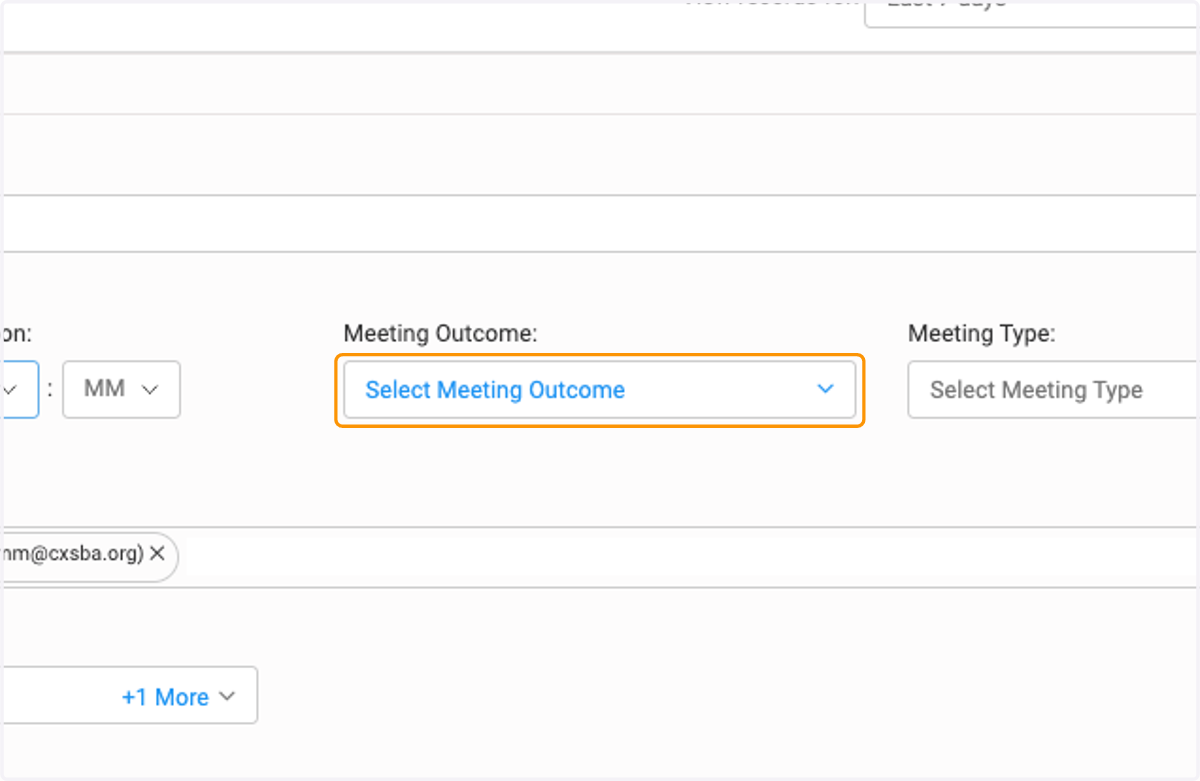Open the MM minutes dropdown
This screenshot has height=781, width=1200.
[121, 389]
